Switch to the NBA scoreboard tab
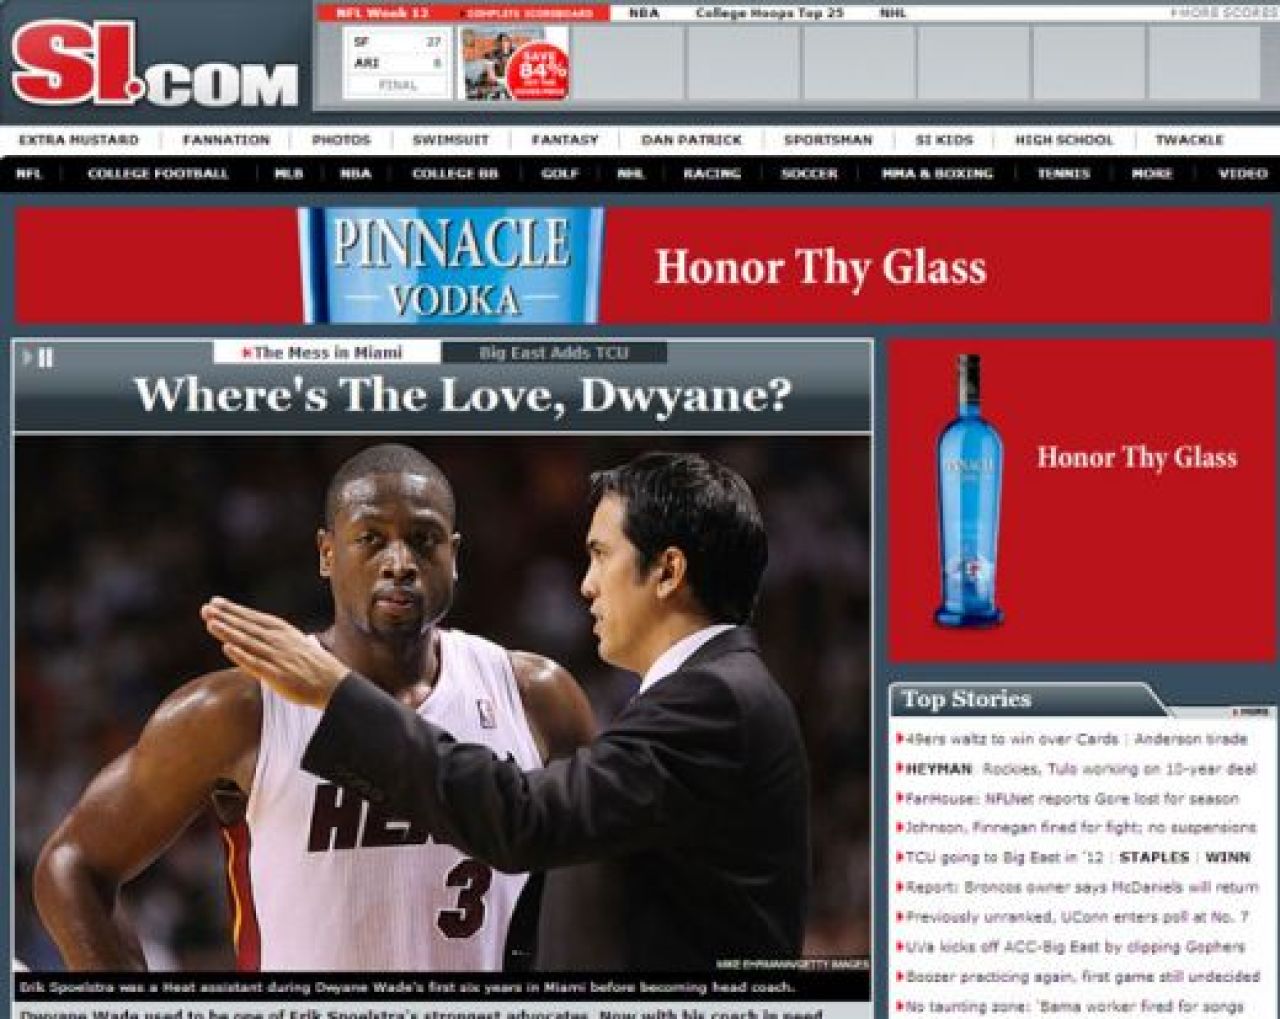1280x1019 pixels. click(644, 13)
